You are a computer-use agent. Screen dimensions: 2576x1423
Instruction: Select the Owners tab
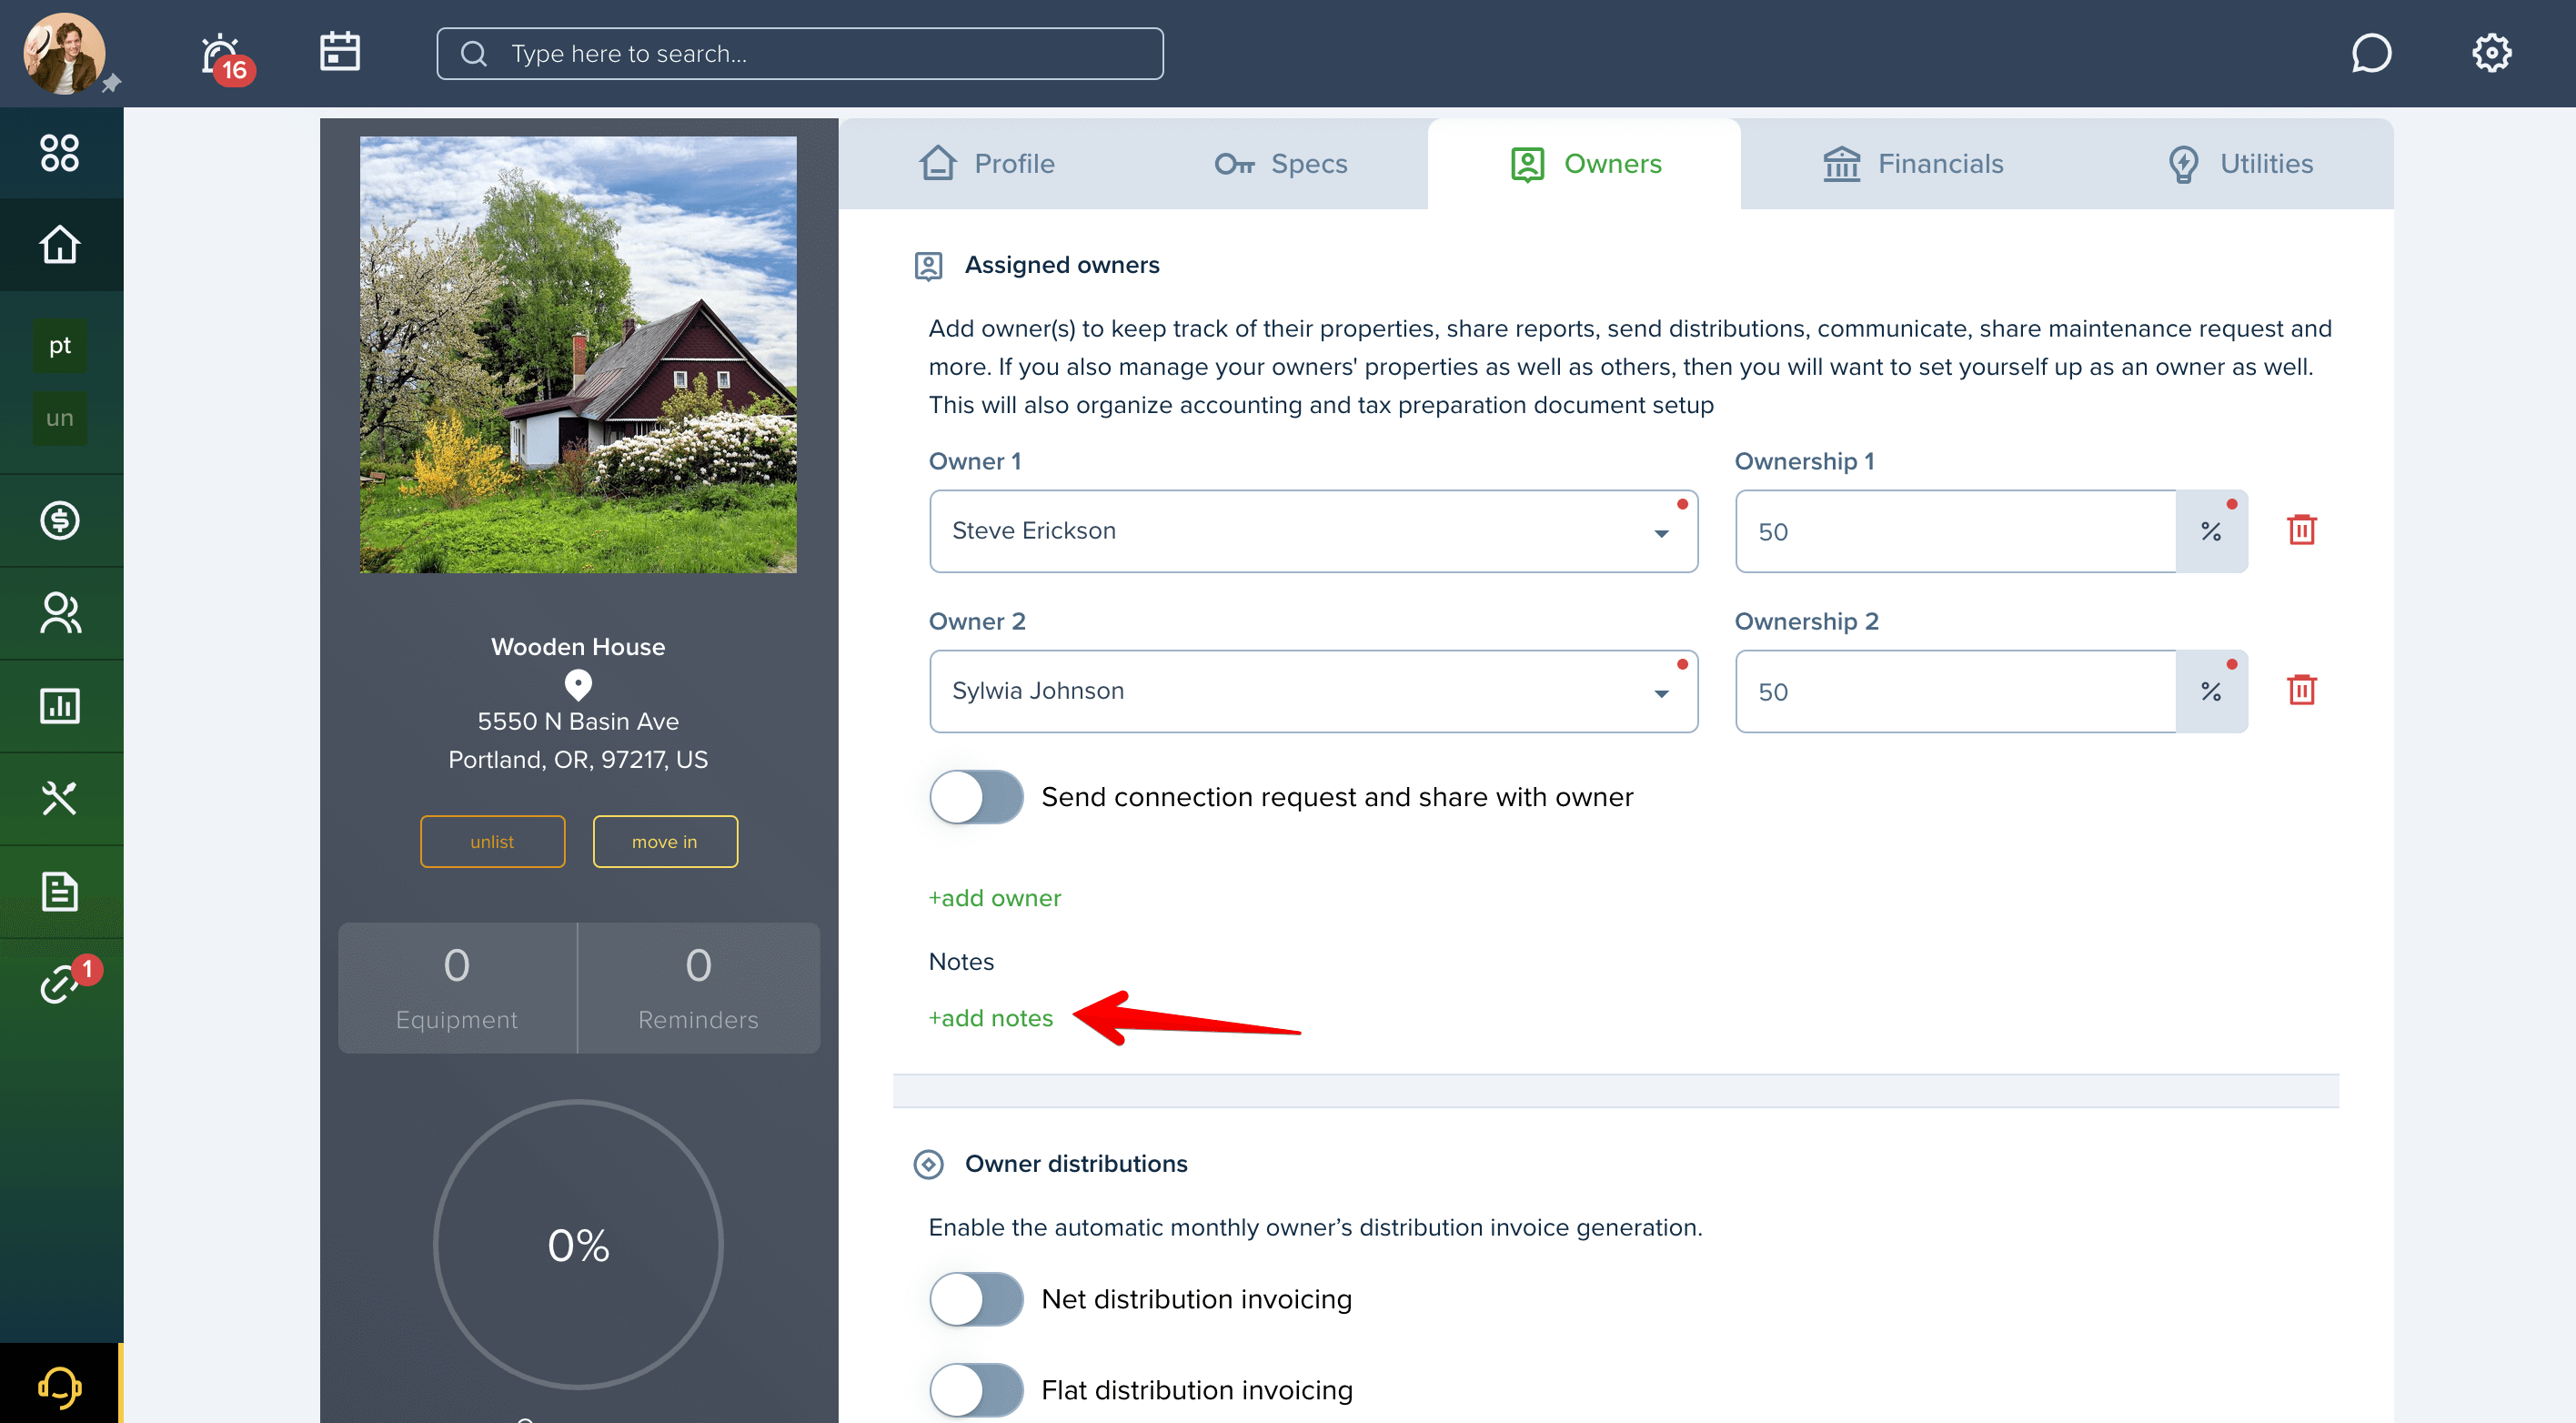click(x=1585, y=164)
